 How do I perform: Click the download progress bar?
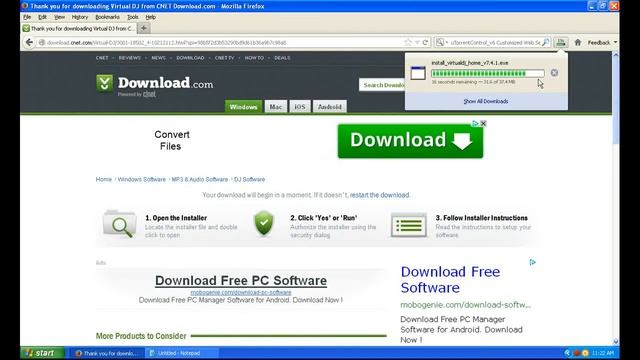click(488, 73)
